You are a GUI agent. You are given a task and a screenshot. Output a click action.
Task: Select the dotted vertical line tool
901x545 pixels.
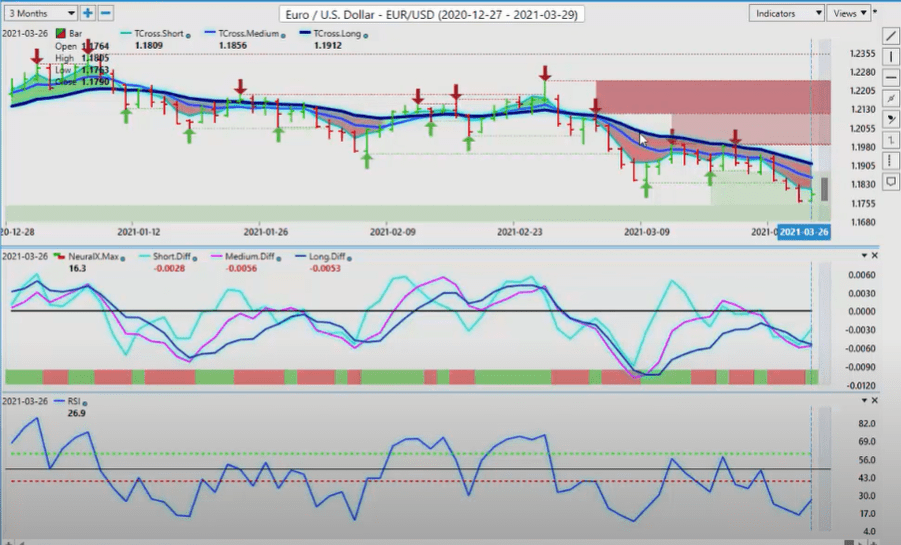891,160
